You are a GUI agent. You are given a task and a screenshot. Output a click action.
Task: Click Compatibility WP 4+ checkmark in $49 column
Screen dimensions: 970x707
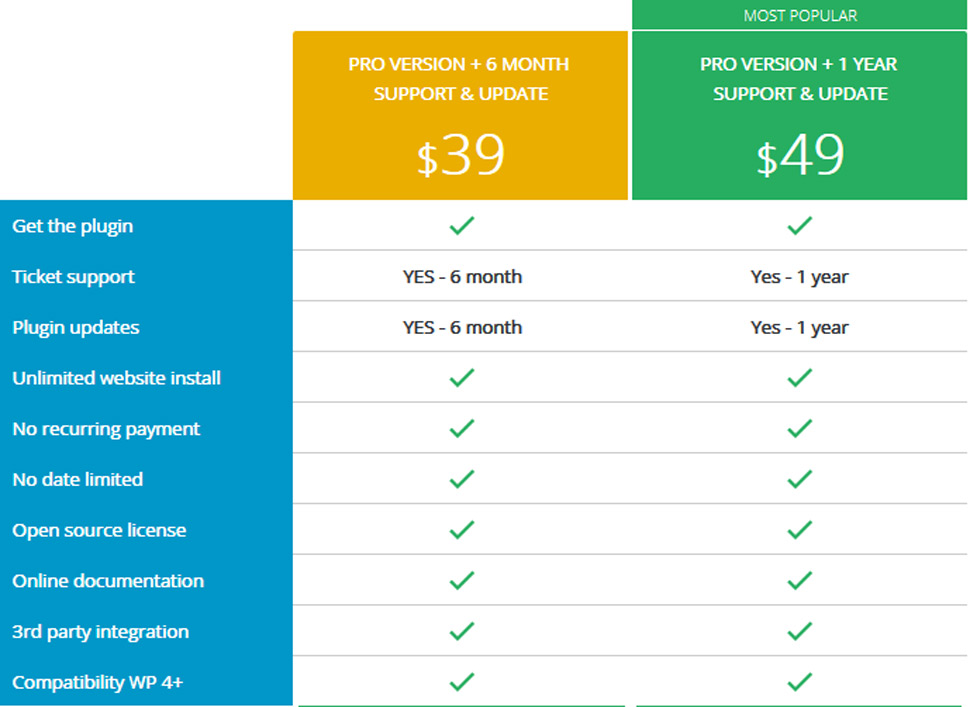[x=799, y=682]
